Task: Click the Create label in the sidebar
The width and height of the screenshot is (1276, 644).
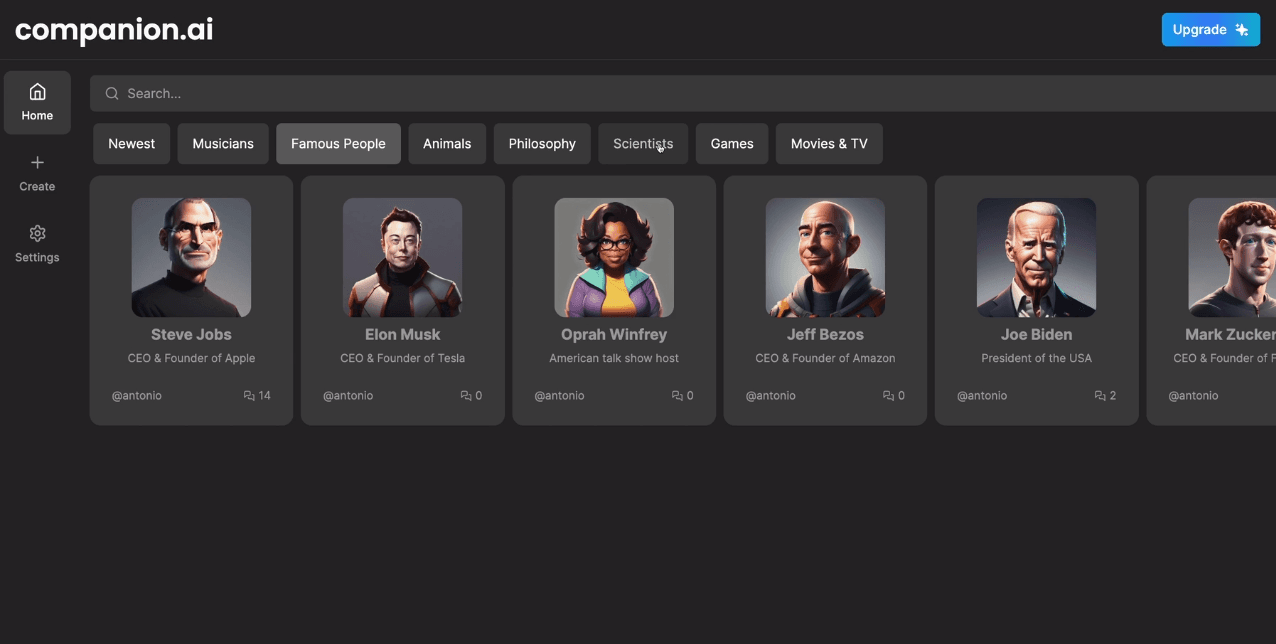Action: click(37, 187)
